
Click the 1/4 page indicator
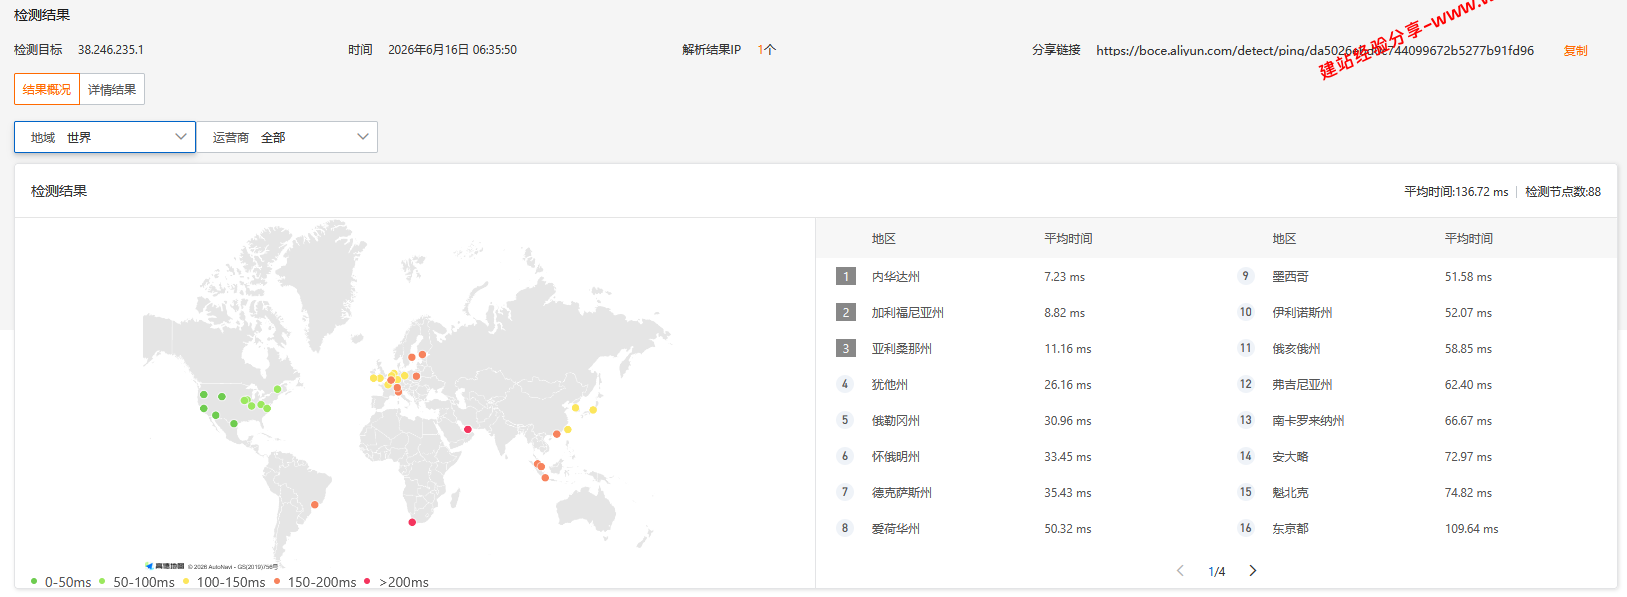tap(1216, 572)
